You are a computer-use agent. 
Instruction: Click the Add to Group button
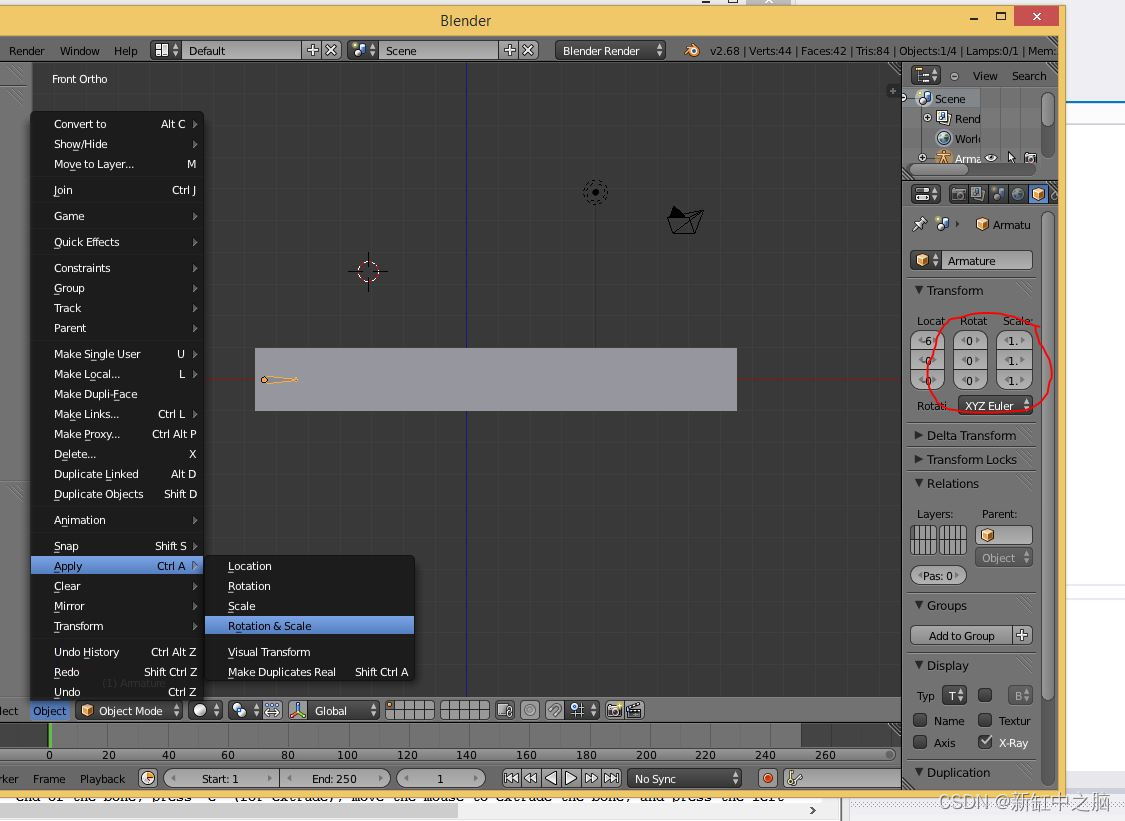961,636
